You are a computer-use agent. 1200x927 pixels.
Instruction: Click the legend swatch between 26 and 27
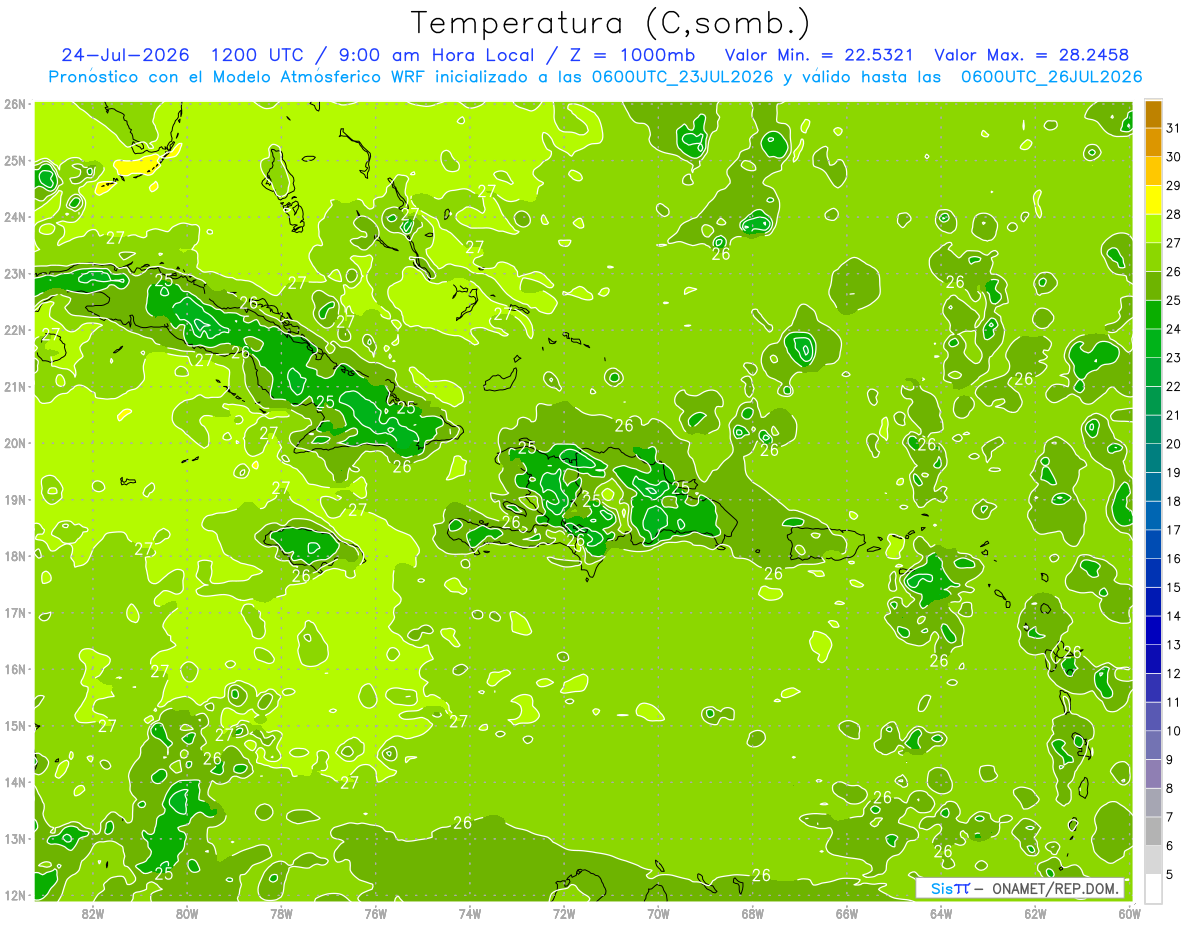(x=1153, y=257)
